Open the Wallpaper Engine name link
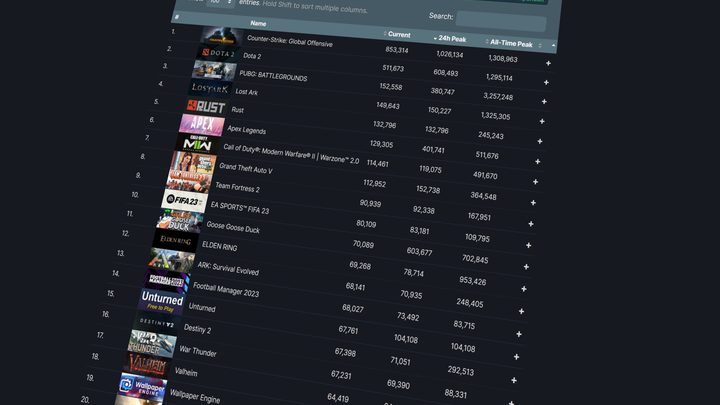This screenshot has width=720, height=405. tap(195, 395)
